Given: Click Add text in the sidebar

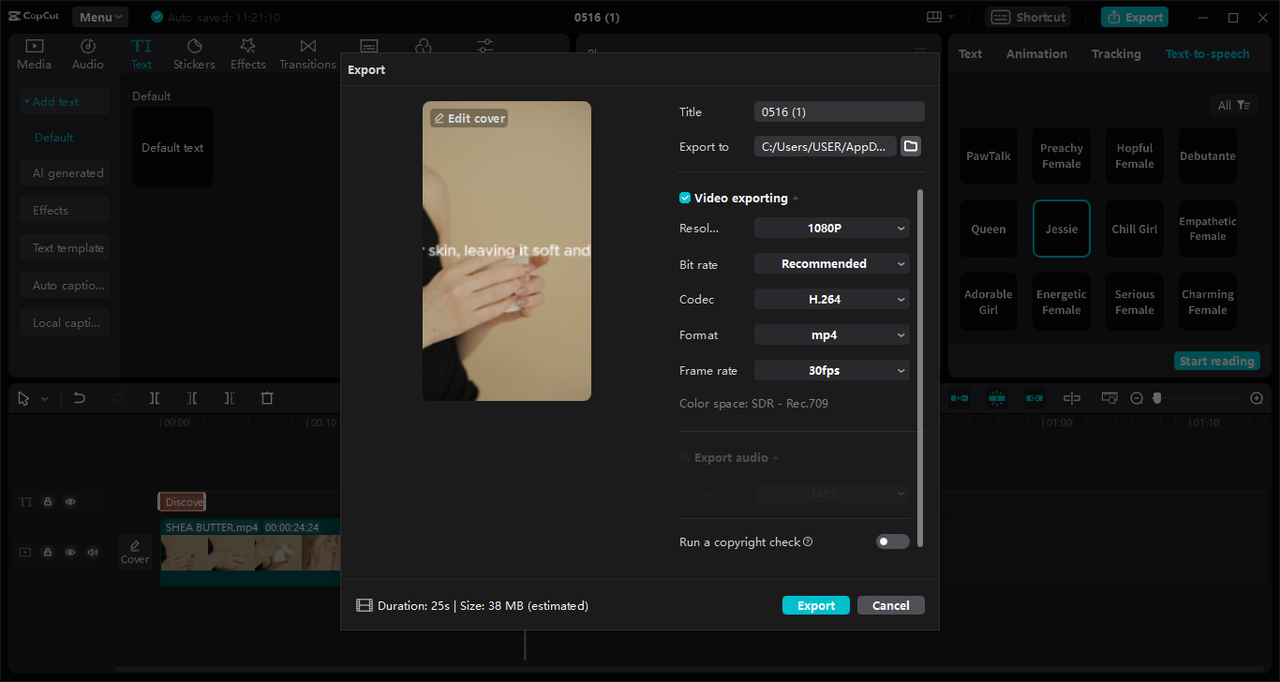Looking at the screenshot, I should (65, 101).
